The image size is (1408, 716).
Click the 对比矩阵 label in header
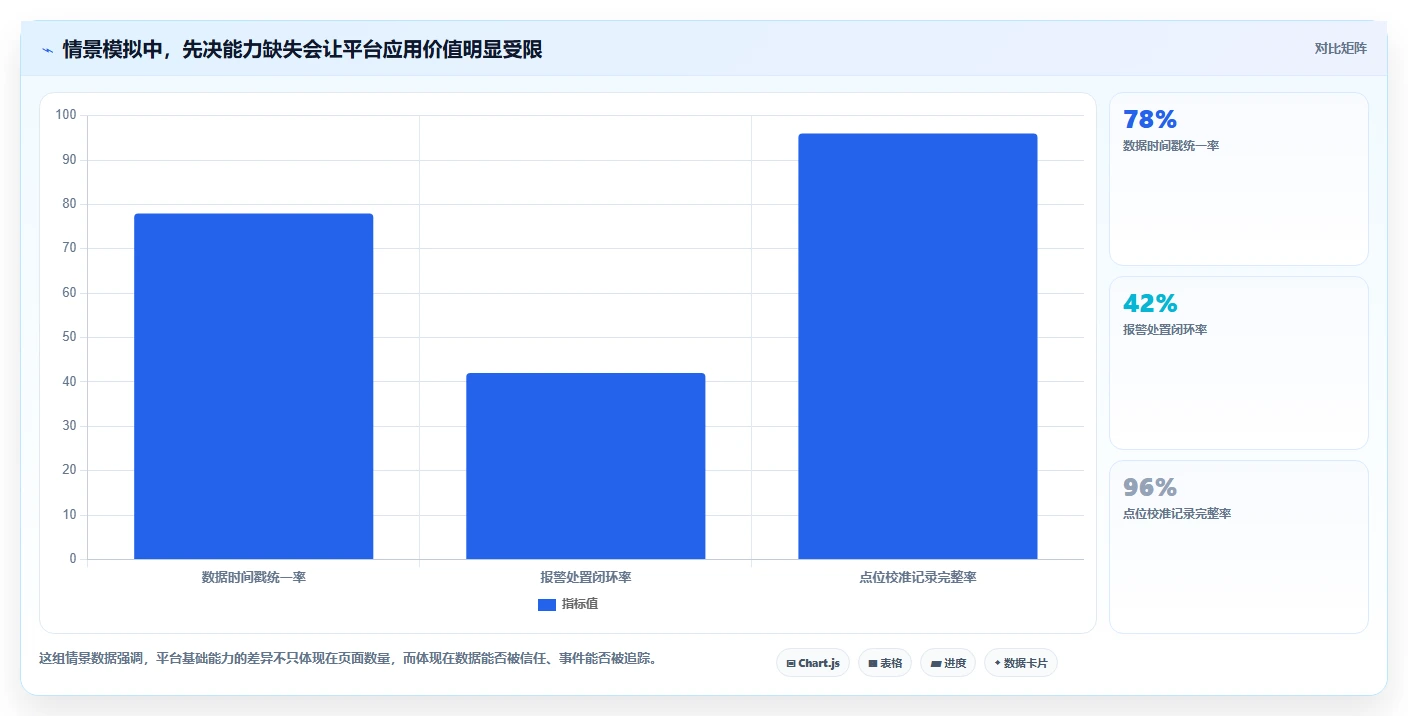[x=1340, y=48]
